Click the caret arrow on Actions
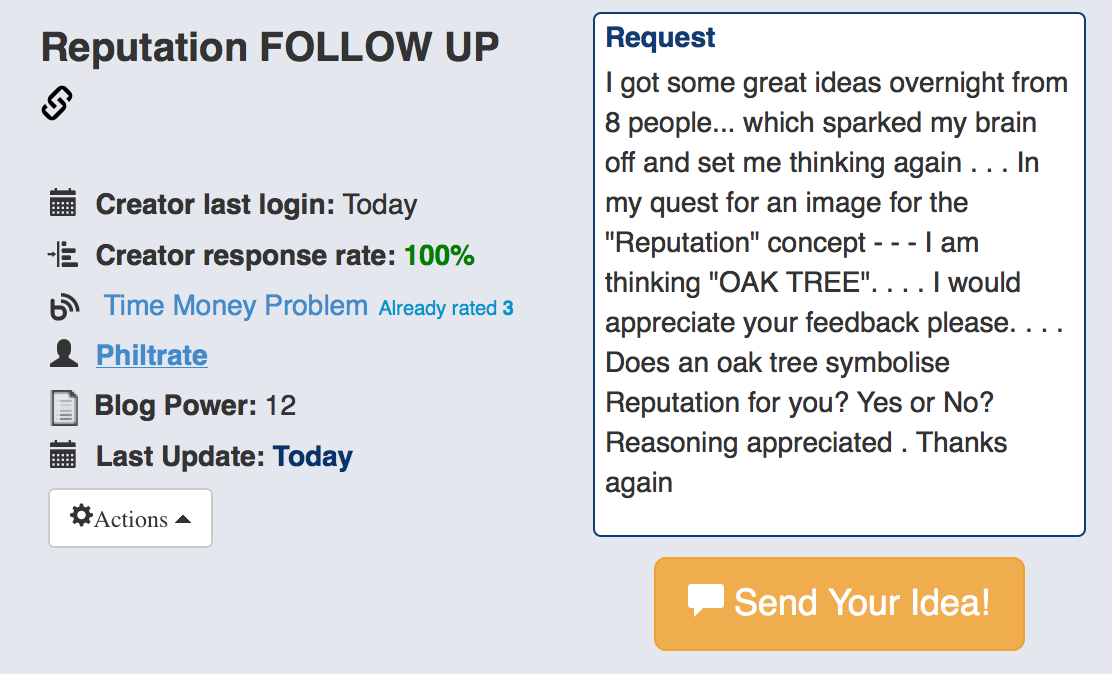 [x=183, y=520]
